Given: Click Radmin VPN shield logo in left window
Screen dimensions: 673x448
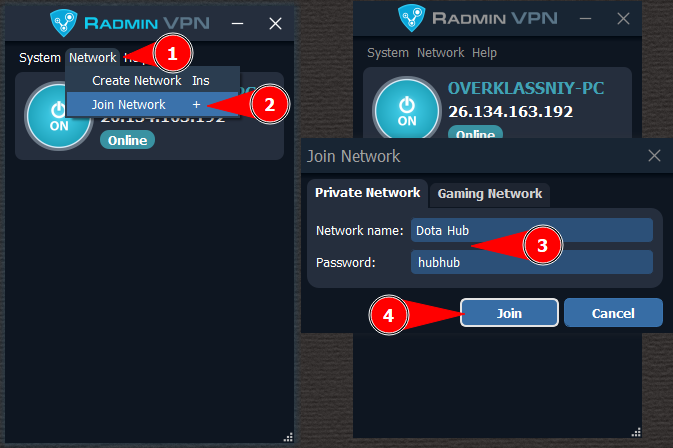Looking at the screenshot, I should coord(64,23).
